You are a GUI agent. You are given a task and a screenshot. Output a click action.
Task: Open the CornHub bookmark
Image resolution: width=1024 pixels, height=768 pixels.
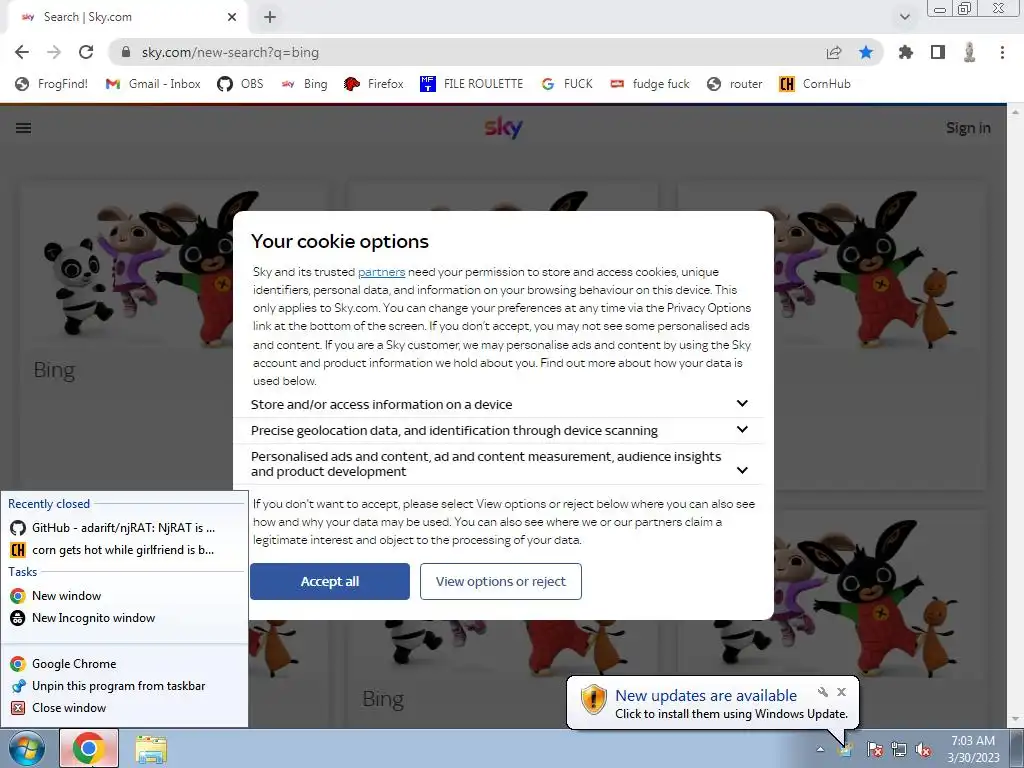pos(815,84)
